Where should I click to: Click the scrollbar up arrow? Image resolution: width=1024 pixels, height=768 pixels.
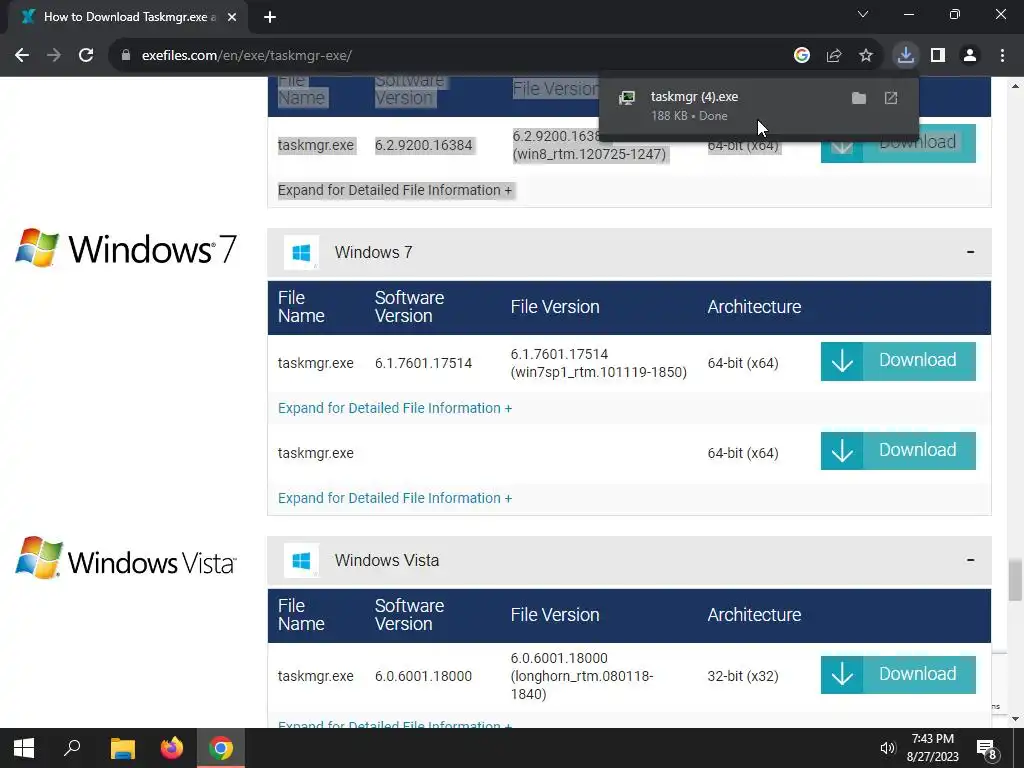tap(1015, 86)
